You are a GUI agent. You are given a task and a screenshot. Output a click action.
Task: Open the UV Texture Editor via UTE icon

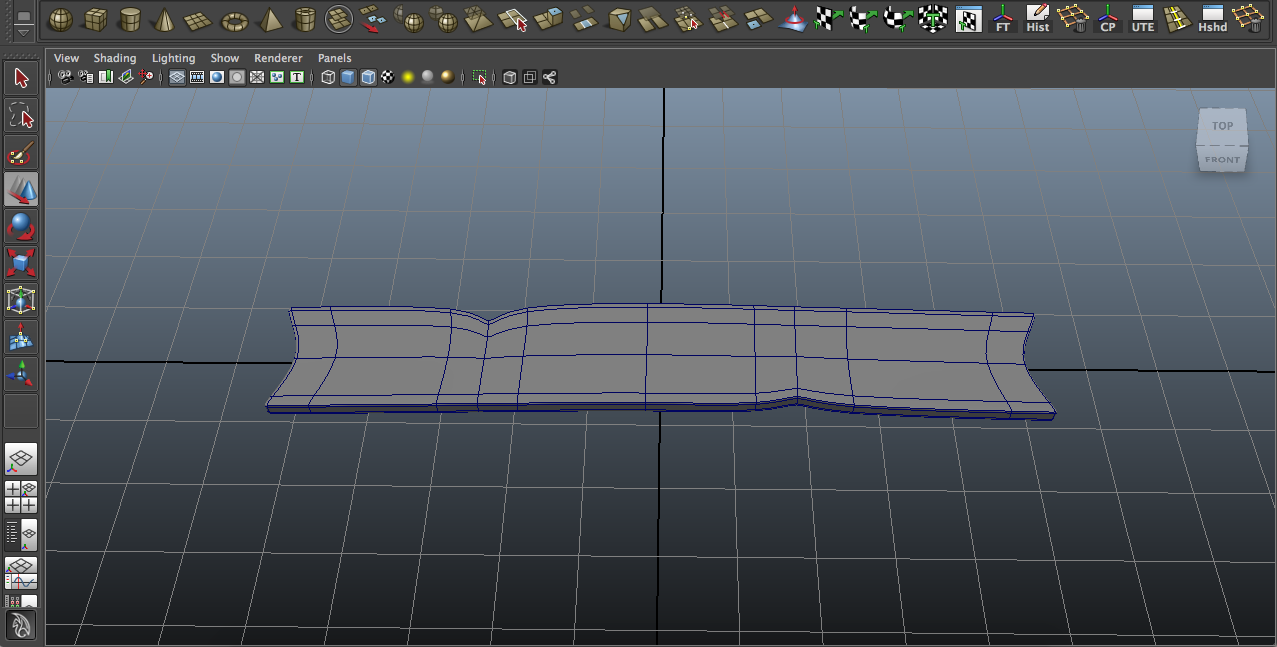[1142, 16]
